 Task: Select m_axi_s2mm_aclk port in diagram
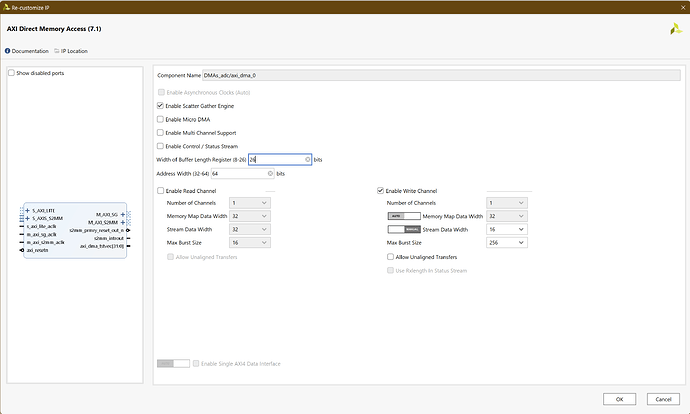pyautogui.click(x=45, y=242)
